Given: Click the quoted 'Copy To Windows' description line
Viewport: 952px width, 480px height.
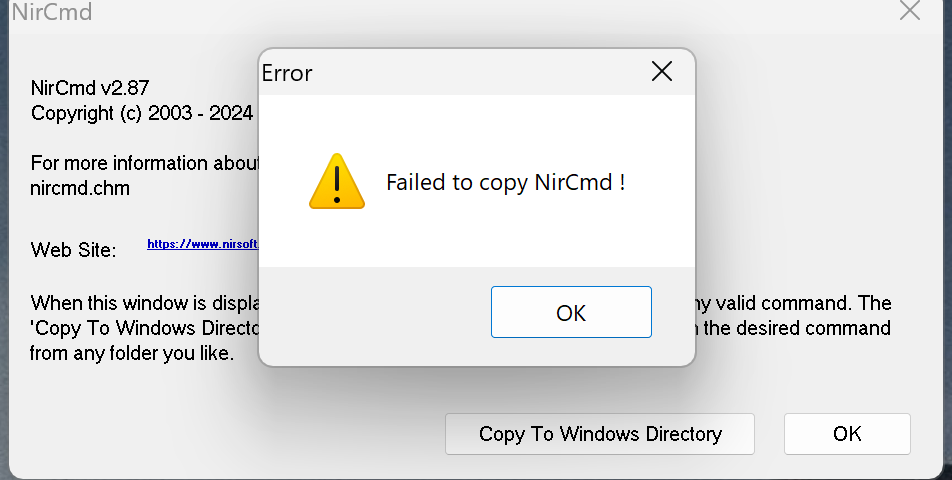Looking at the screenshot, I should 145,328.
